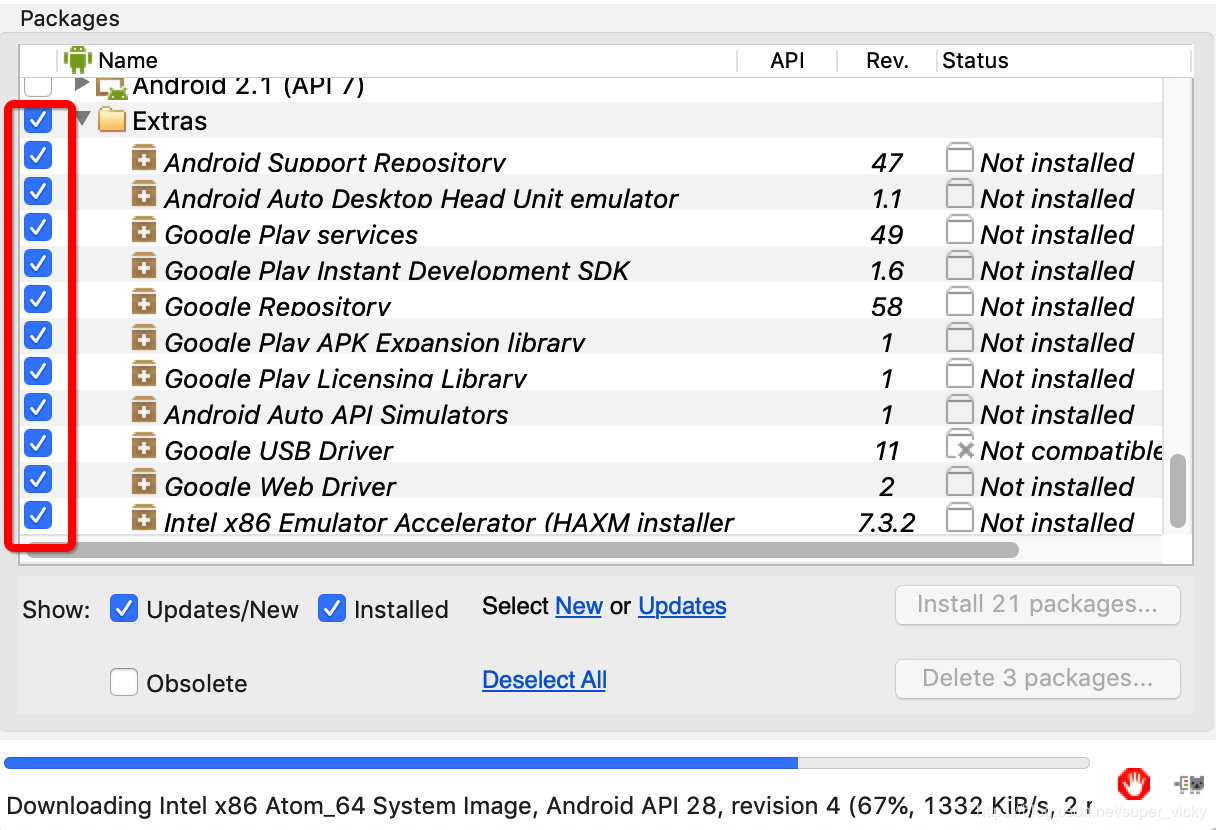The image size is (1216, 830).
Task: Click status icon in Google Web Driver row
Action: 960,483
